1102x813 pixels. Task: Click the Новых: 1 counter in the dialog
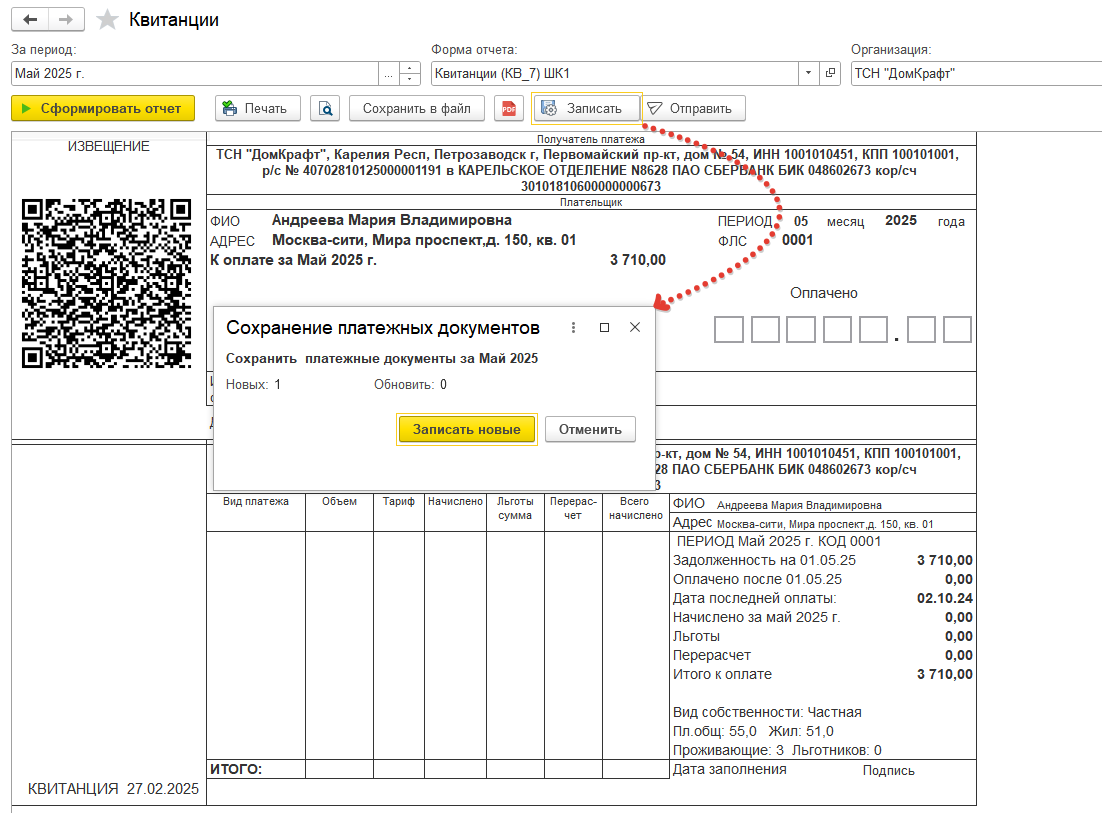coord(253,384)
